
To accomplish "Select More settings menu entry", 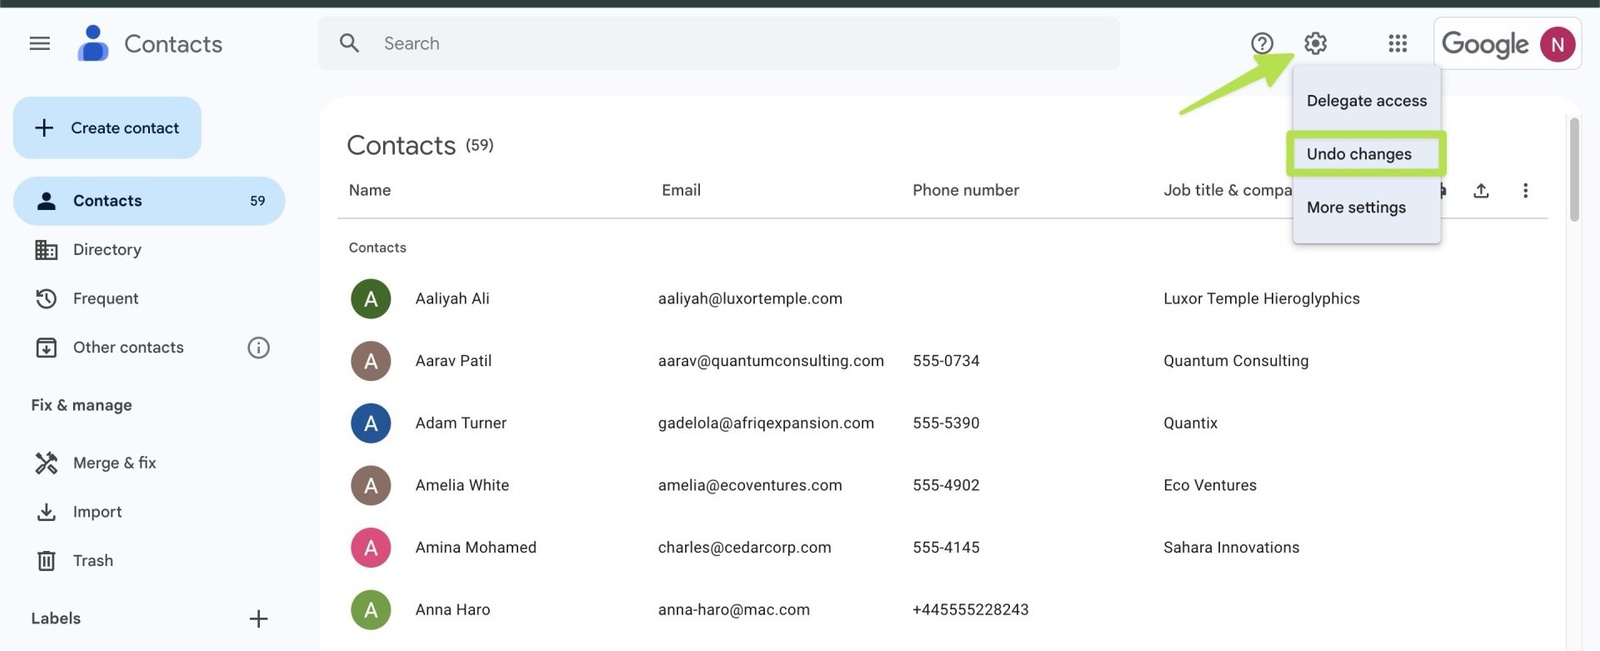I will (x=1366, y=207).
